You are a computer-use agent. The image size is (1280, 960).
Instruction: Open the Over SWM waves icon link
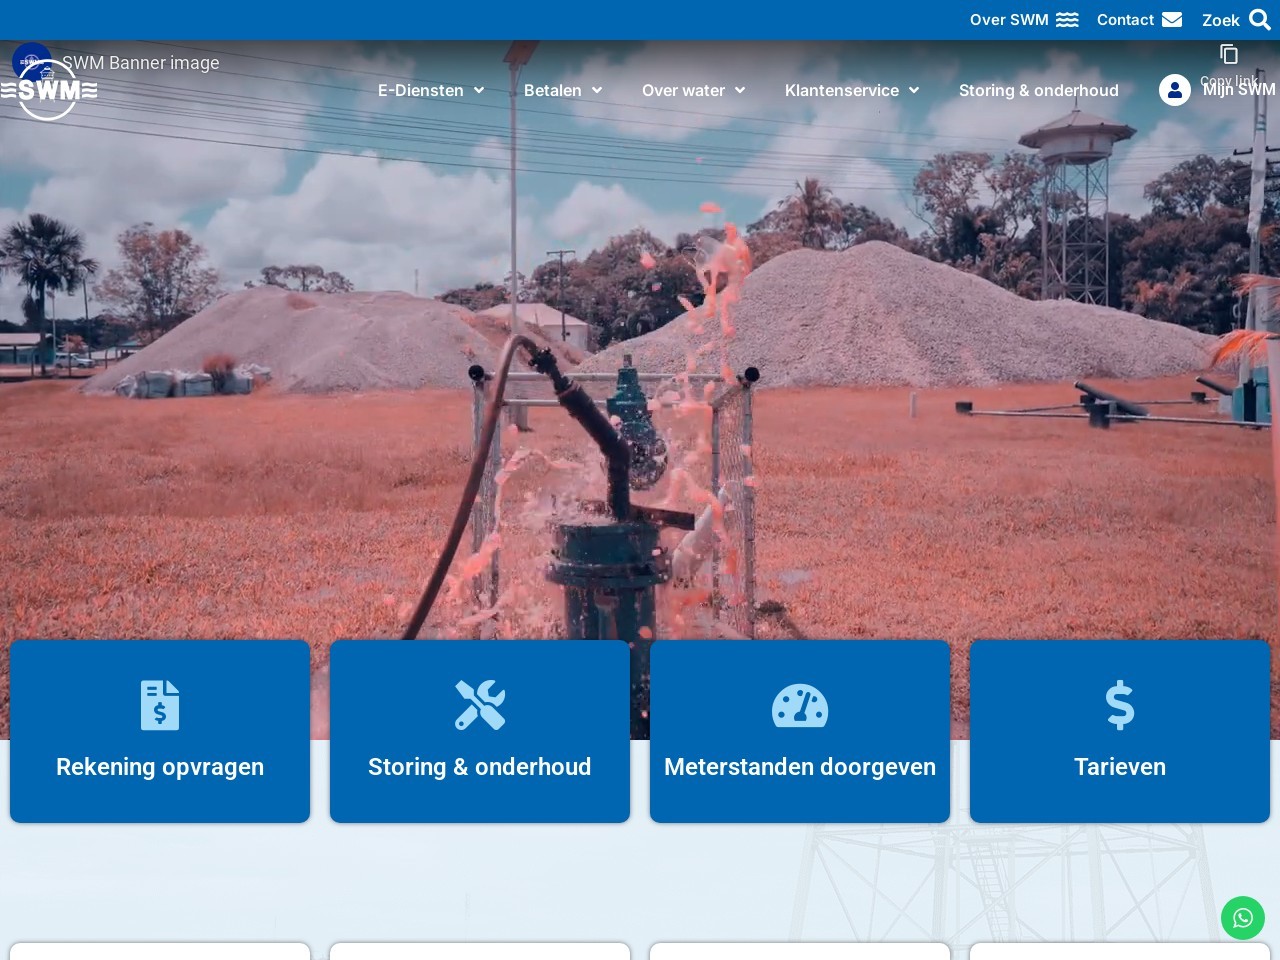tap(1067, 20)
